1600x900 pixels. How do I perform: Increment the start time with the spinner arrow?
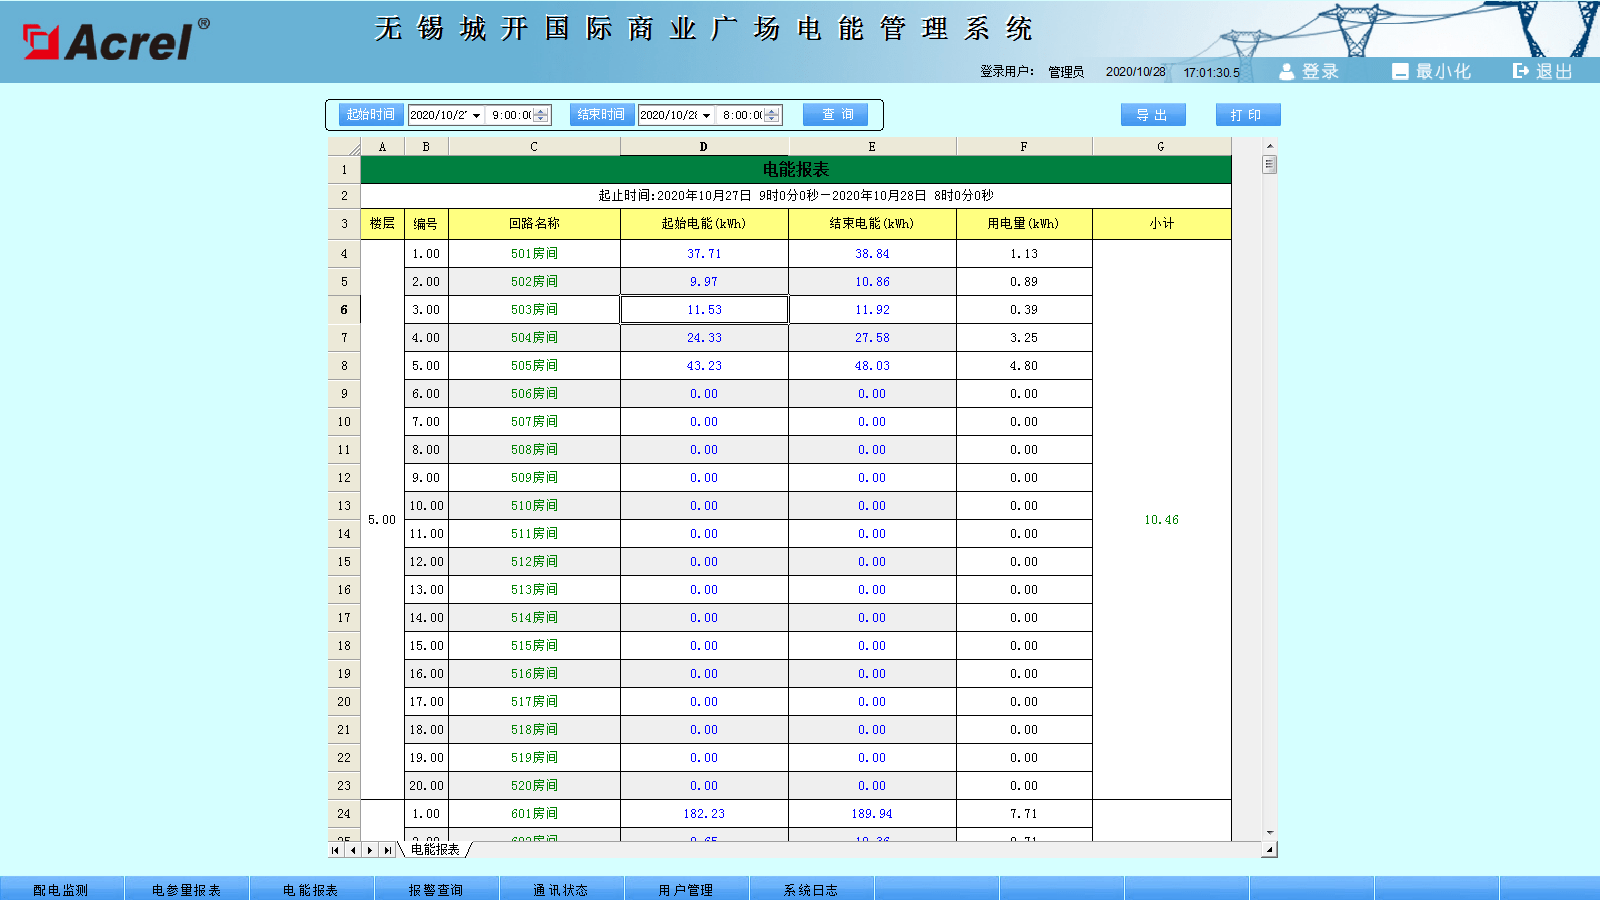coord(540,110)
